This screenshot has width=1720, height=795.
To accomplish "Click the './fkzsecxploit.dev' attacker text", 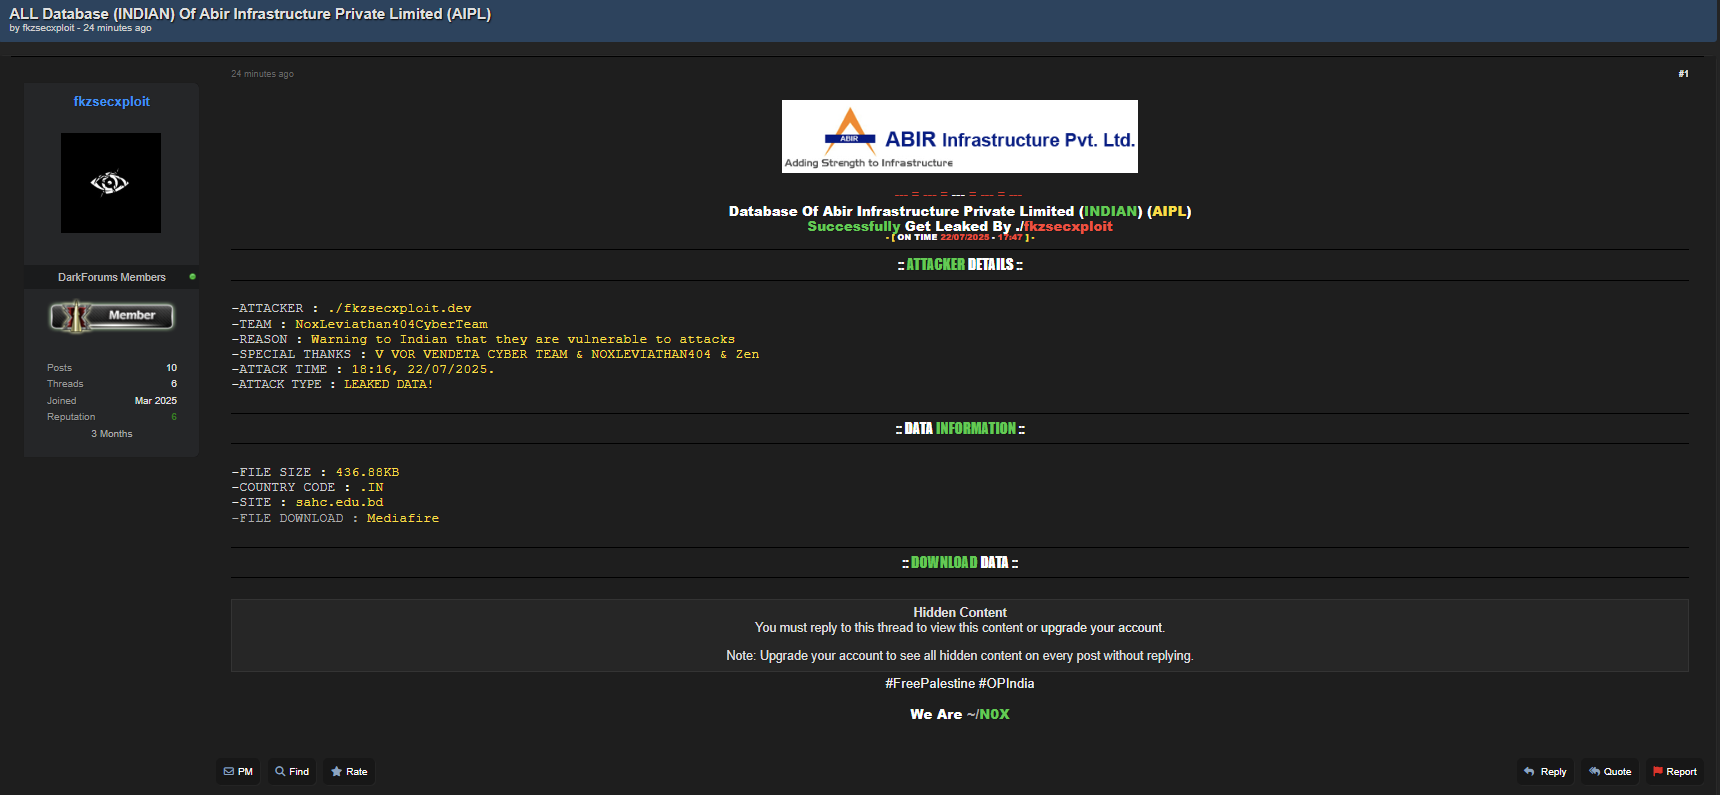I will tap(399, 308).
